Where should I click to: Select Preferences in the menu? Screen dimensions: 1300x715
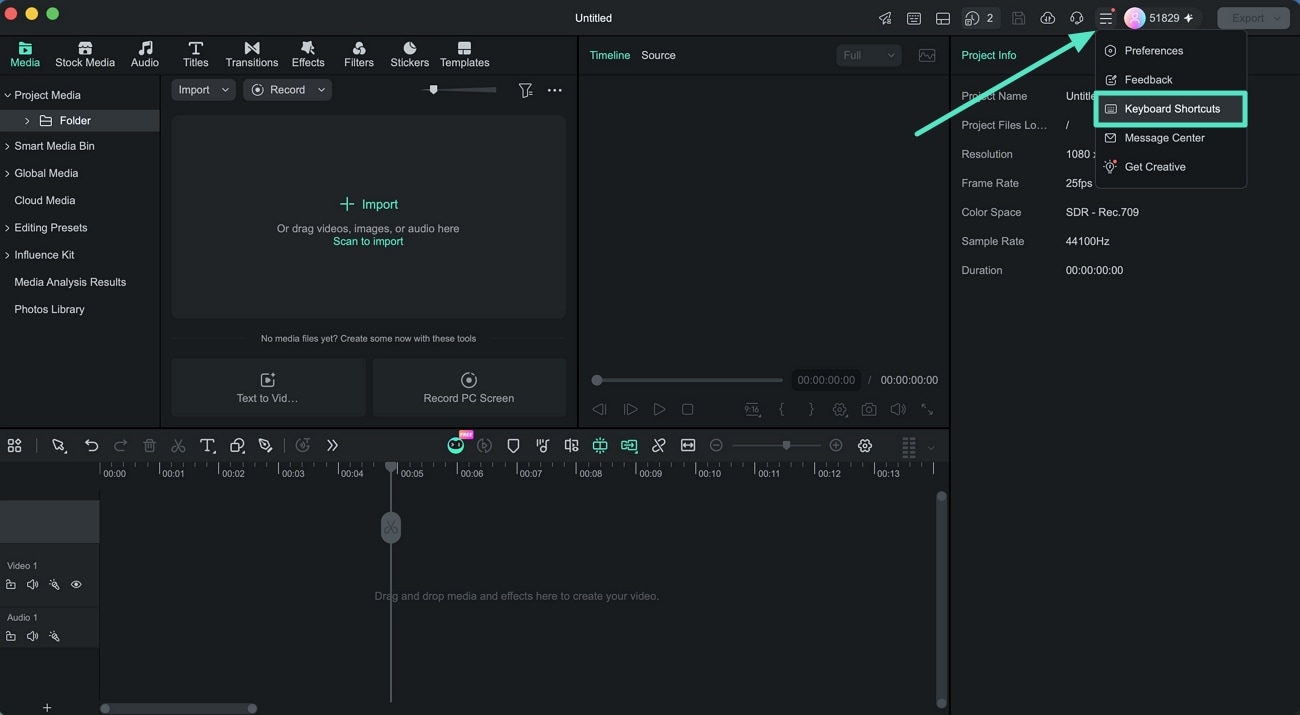1170,51
